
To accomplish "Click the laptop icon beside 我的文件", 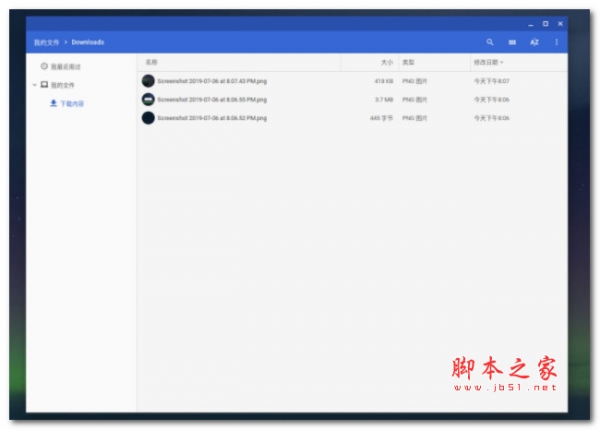I will (44, 85).
